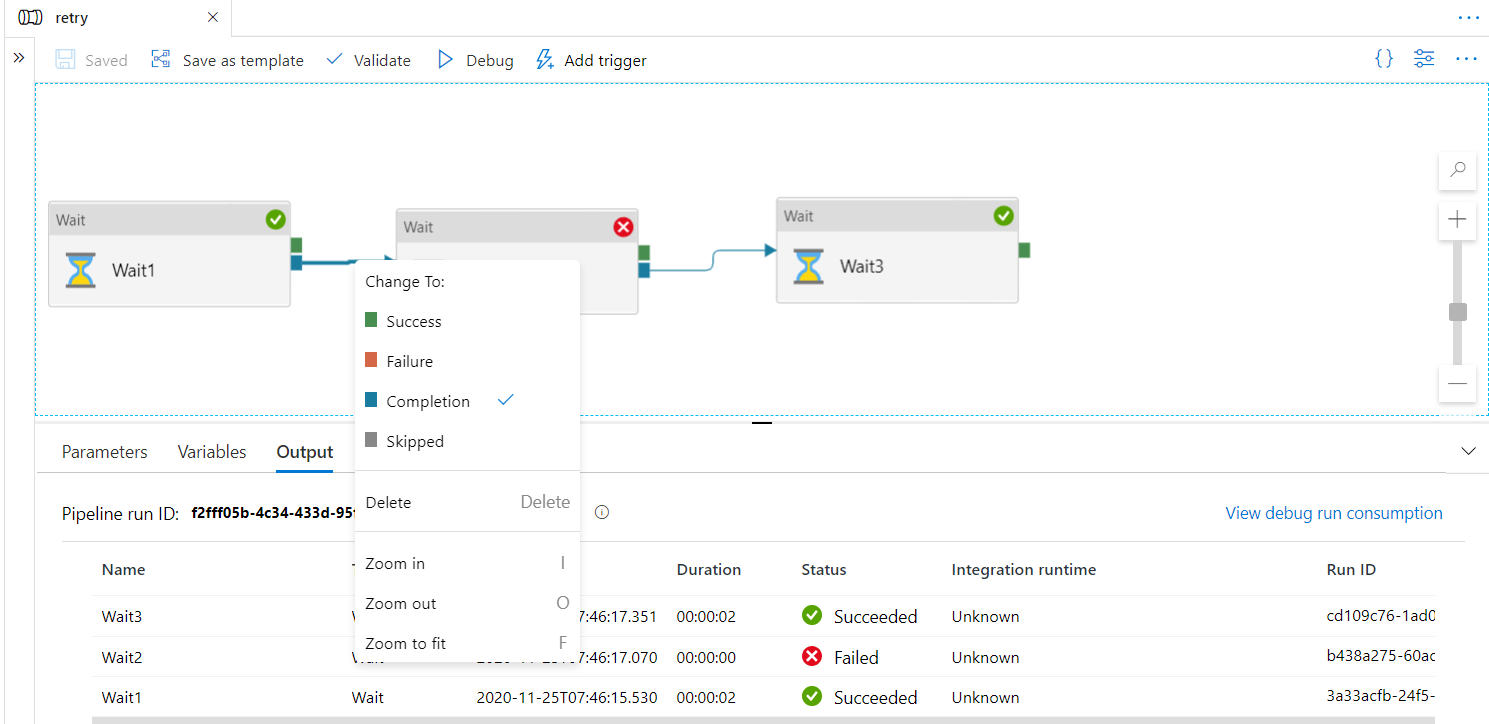This screenshot has width=1489, height=724.
Task: Click the Failed status of Wait2 row
Action: [840, 657]
